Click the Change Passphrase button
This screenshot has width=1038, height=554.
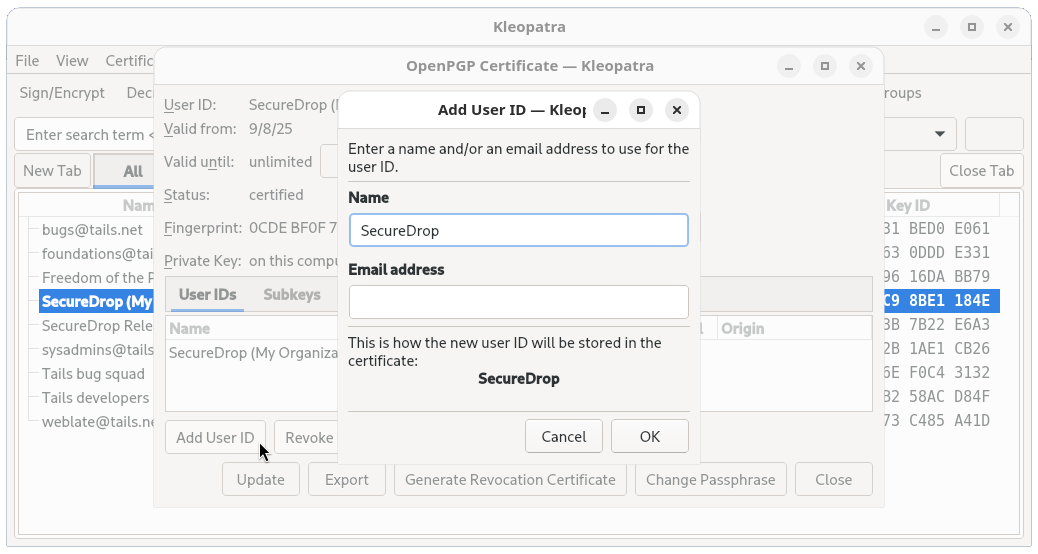pos(710,479)
